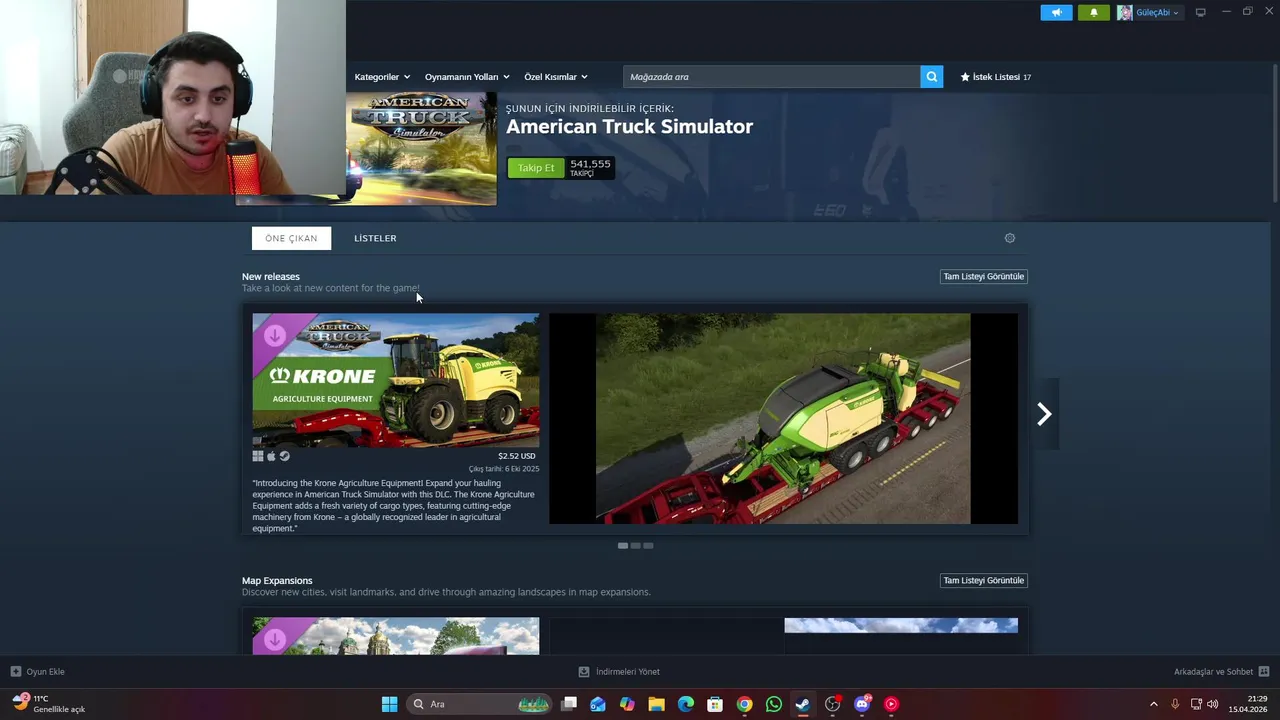Select the second carousel page dot
Screen dimensions: 1280x720
pyautogui.click(x=636, y=546)
